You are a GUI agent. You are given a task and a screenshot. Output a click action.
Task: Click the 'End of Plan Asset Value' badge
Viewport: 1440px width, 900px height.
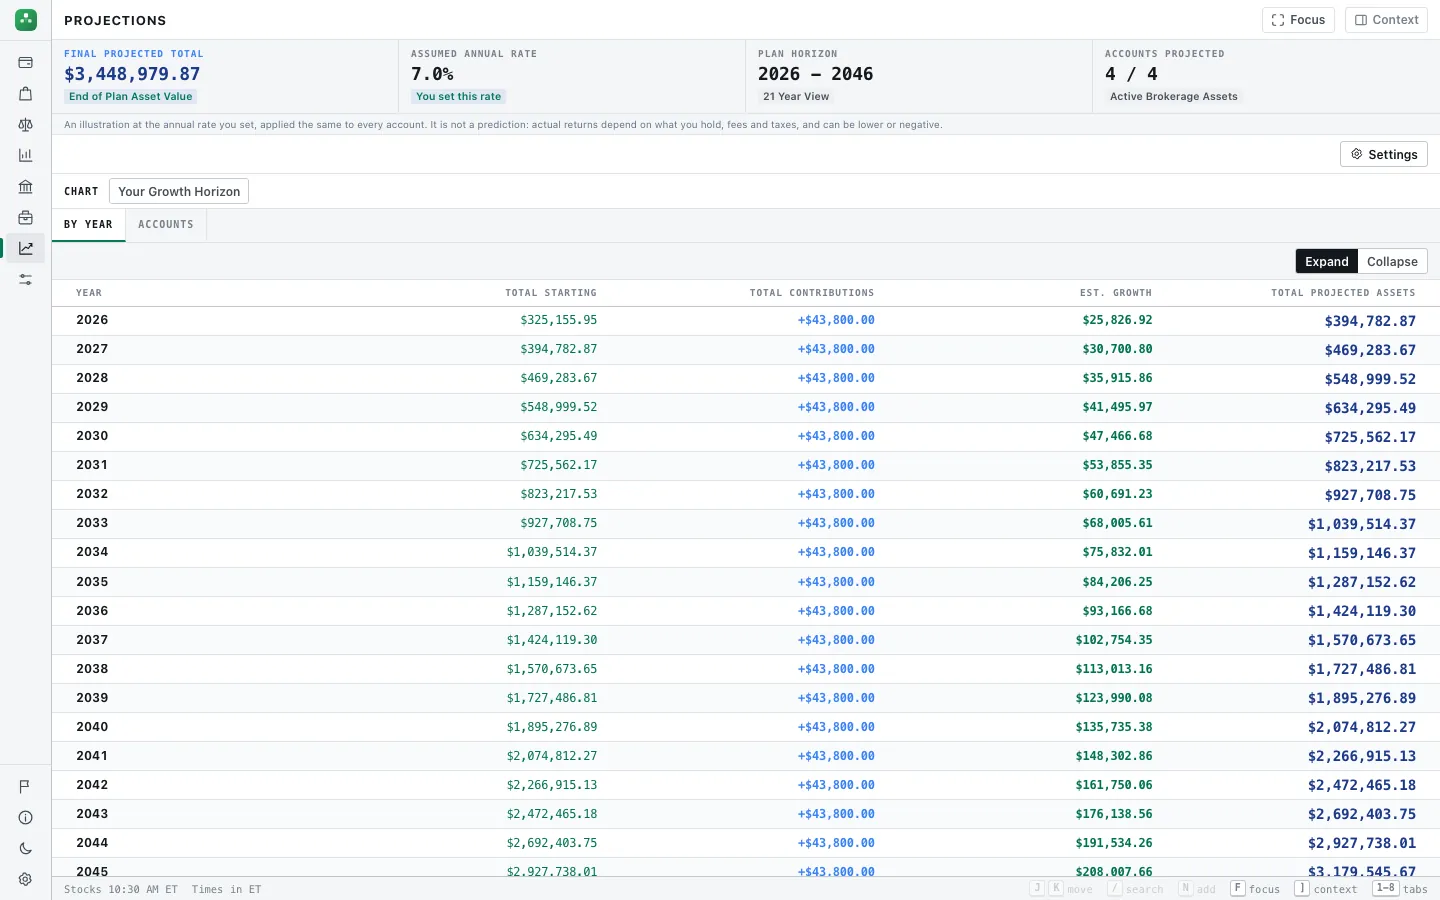pos(131,97)
